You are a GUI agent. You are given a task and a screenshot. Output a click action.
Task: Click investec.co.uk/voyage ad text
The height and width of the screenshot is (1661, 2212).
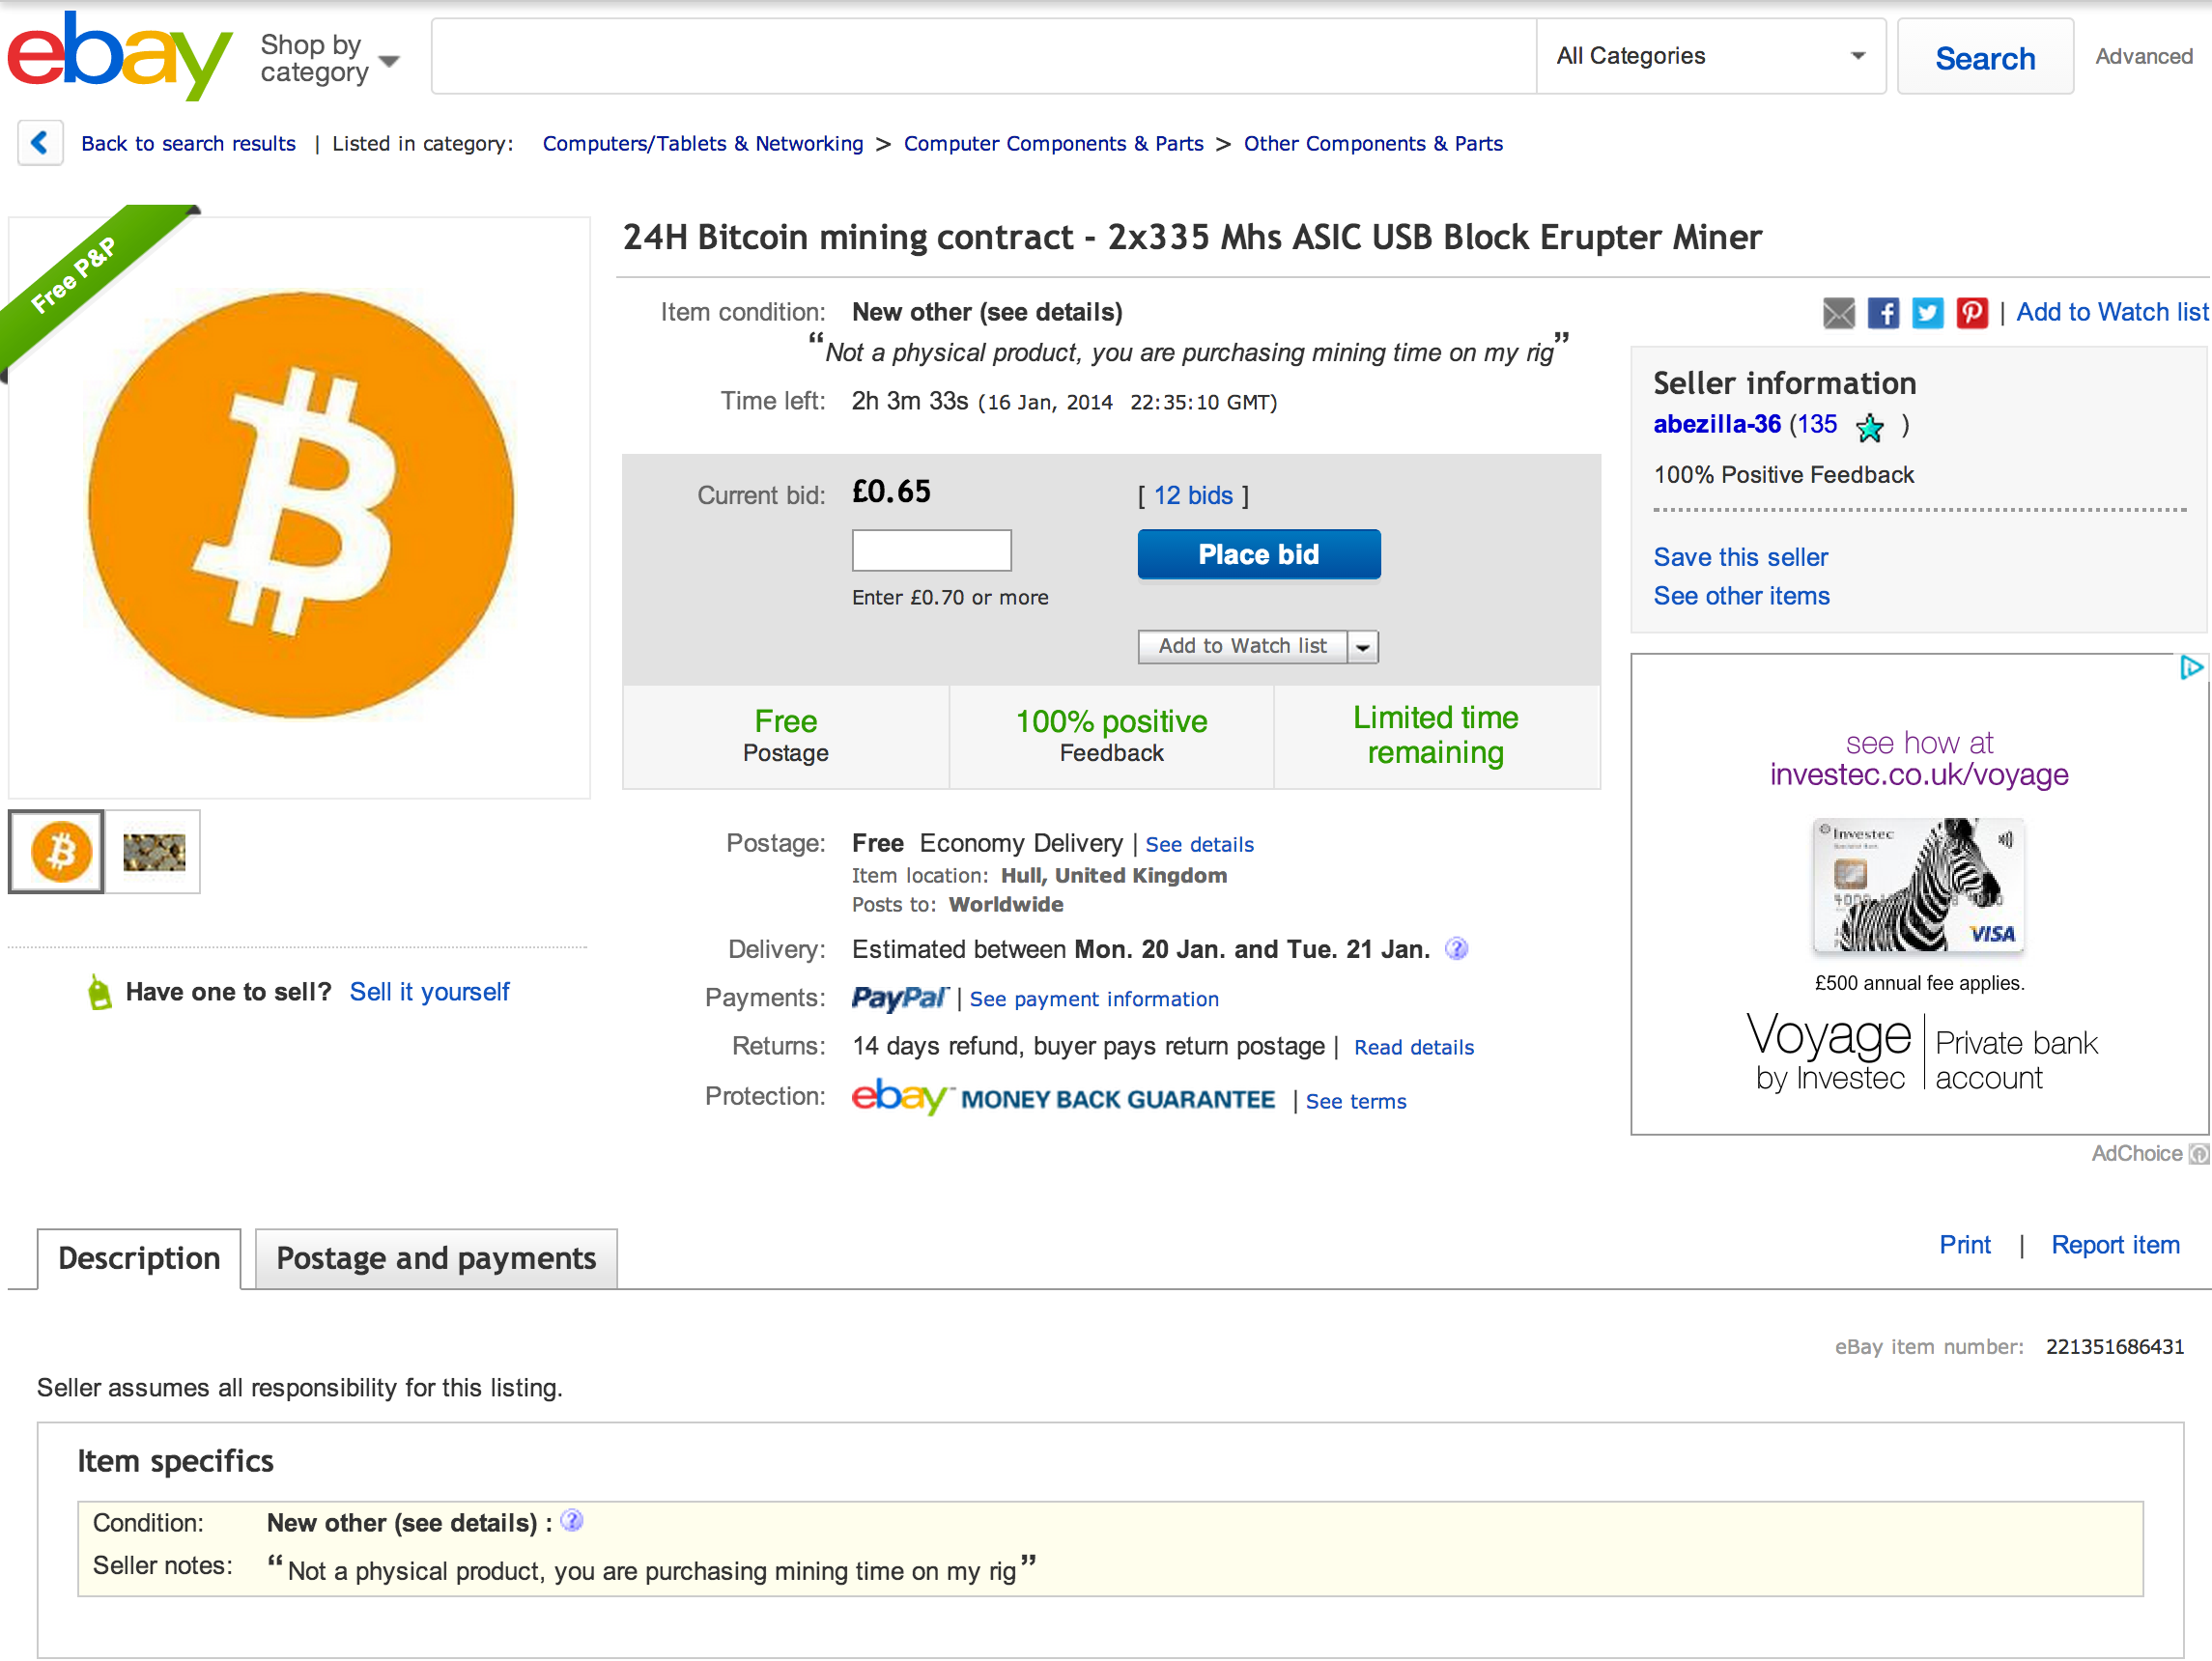1918,775
